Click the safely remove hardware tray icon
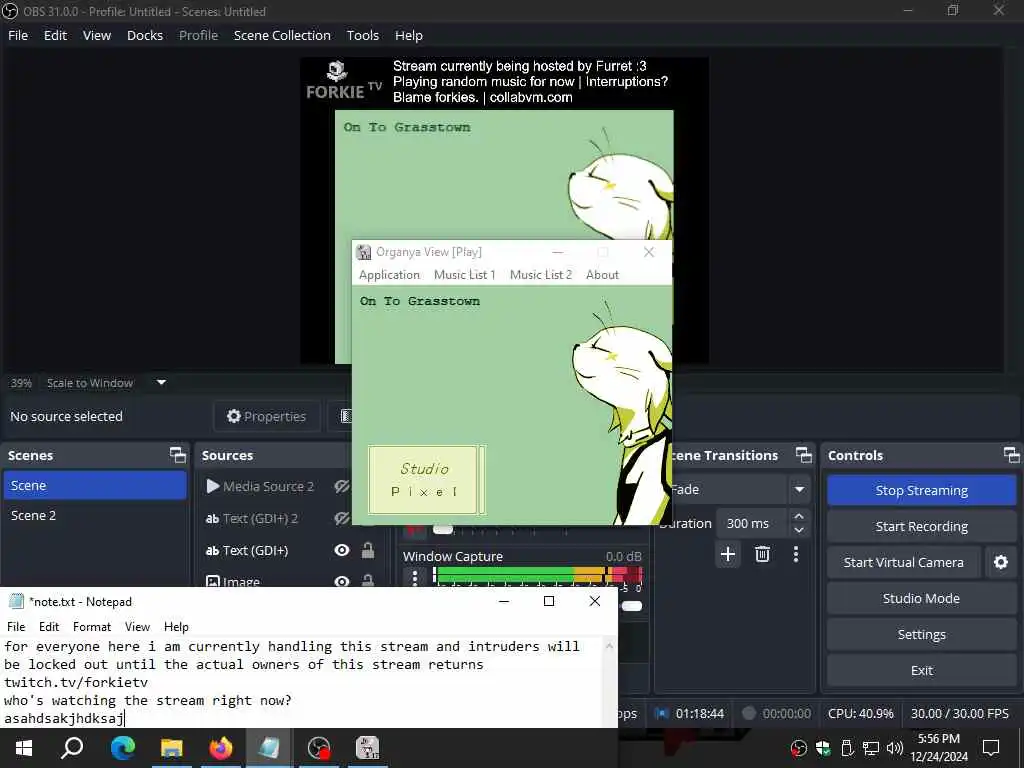The width and height of the screenshot is (1024, 768). (x=847, y=748)
